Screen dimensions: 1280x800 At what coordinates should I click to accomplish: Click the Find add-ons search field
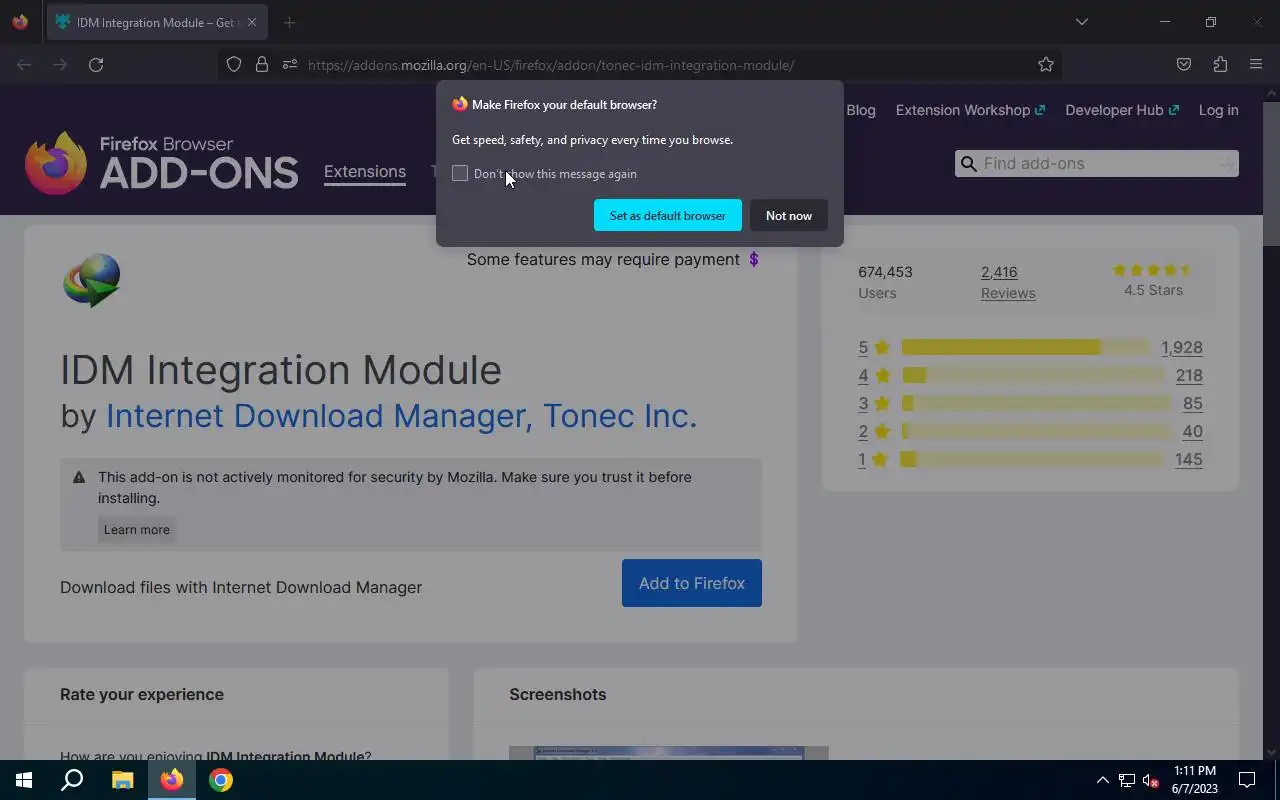(1096, 163)
